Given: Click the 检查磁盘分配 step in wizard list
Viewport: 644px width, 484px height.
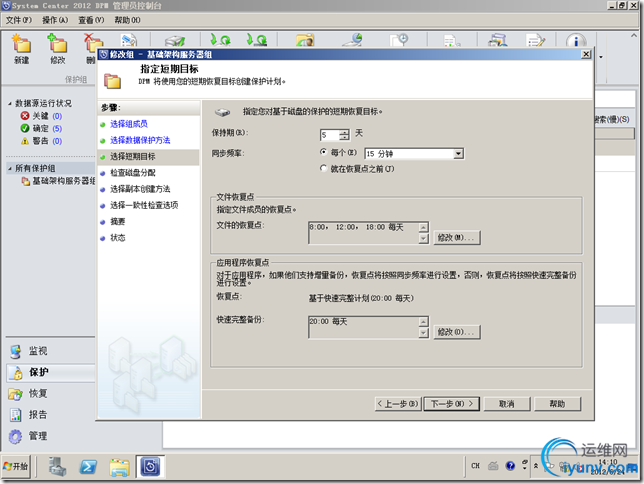Looking at the screenshot, I should click(133, 173).
